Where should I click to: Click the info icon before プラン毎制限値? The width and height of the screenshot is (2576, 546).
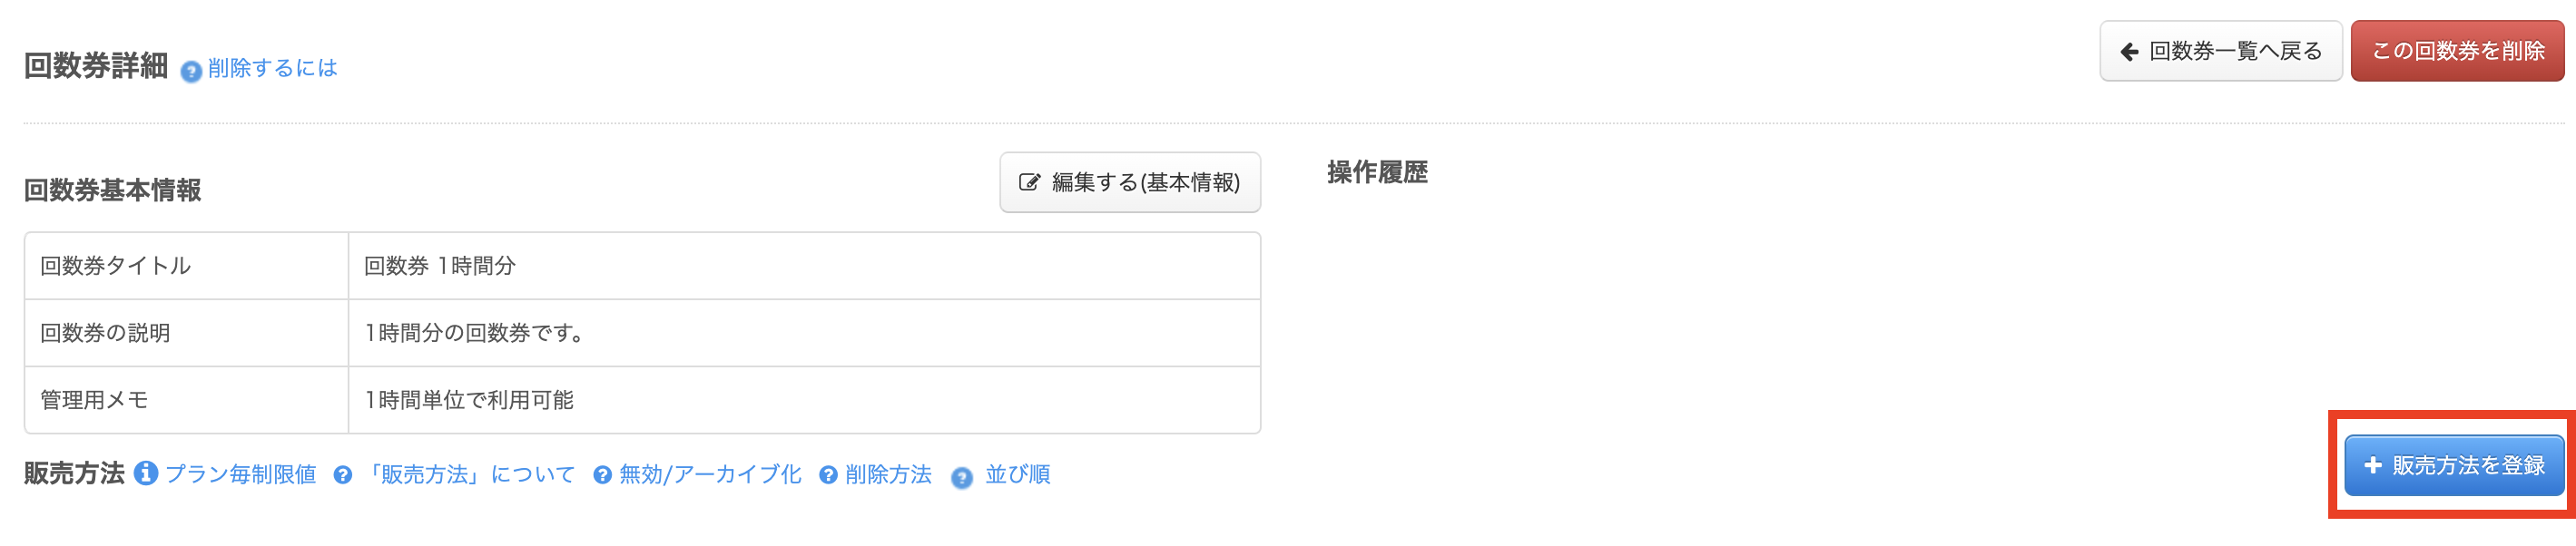tap(146, 473)
